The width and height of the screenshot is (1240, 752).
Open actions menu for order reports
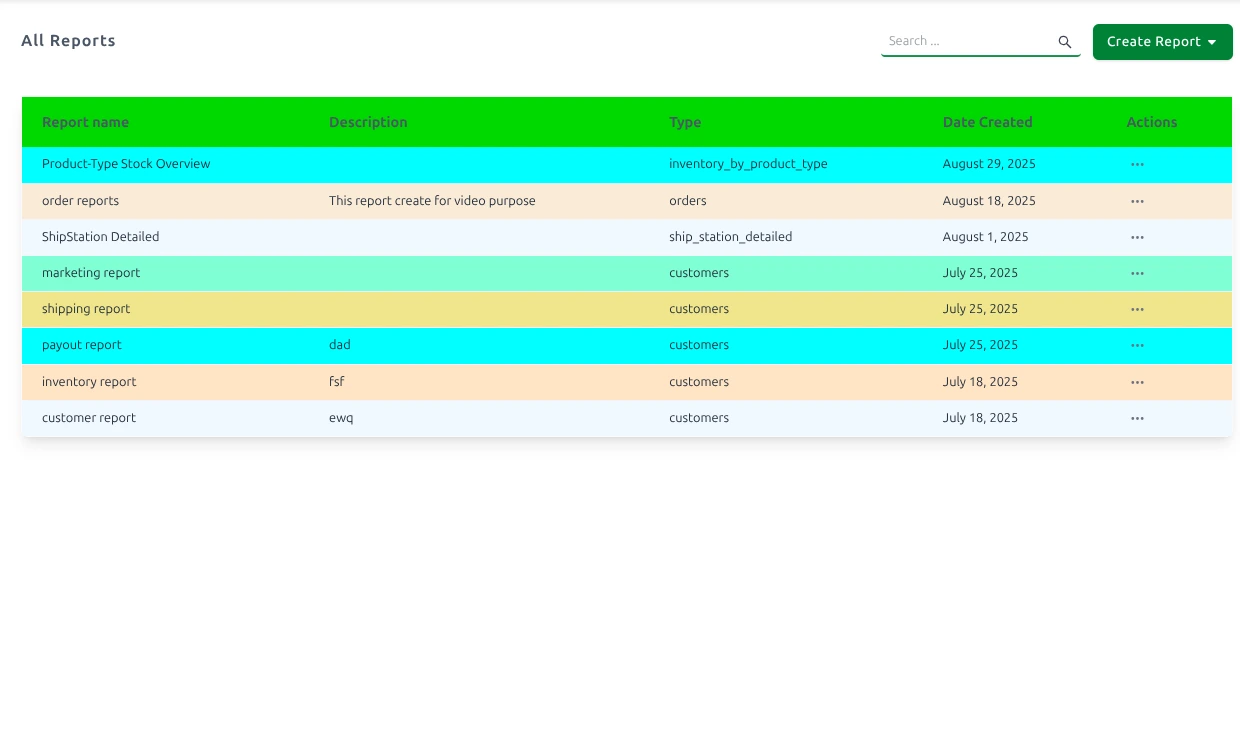click(x=1137, y=201)
